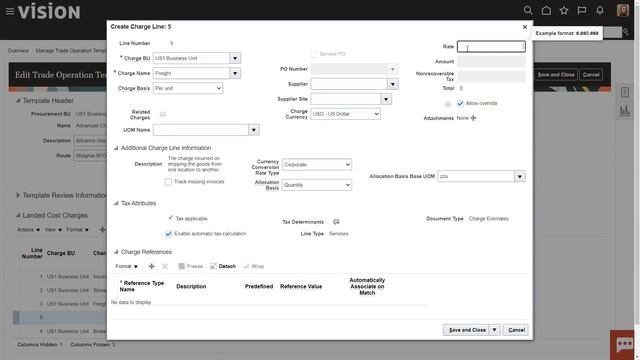
Task: Click into the Rate input field
Action: (491, 47)
